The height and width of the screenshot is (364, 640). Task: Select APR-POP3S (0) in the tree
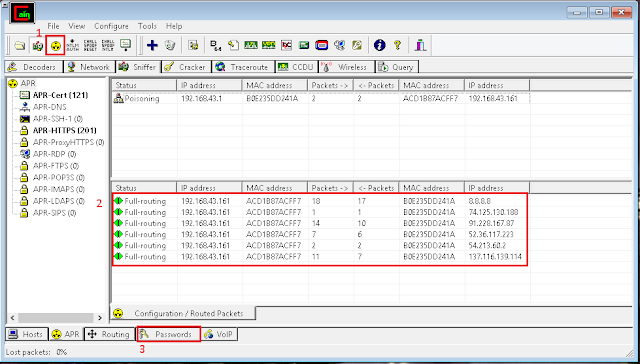pyautogui.click(x=59, y=178)
